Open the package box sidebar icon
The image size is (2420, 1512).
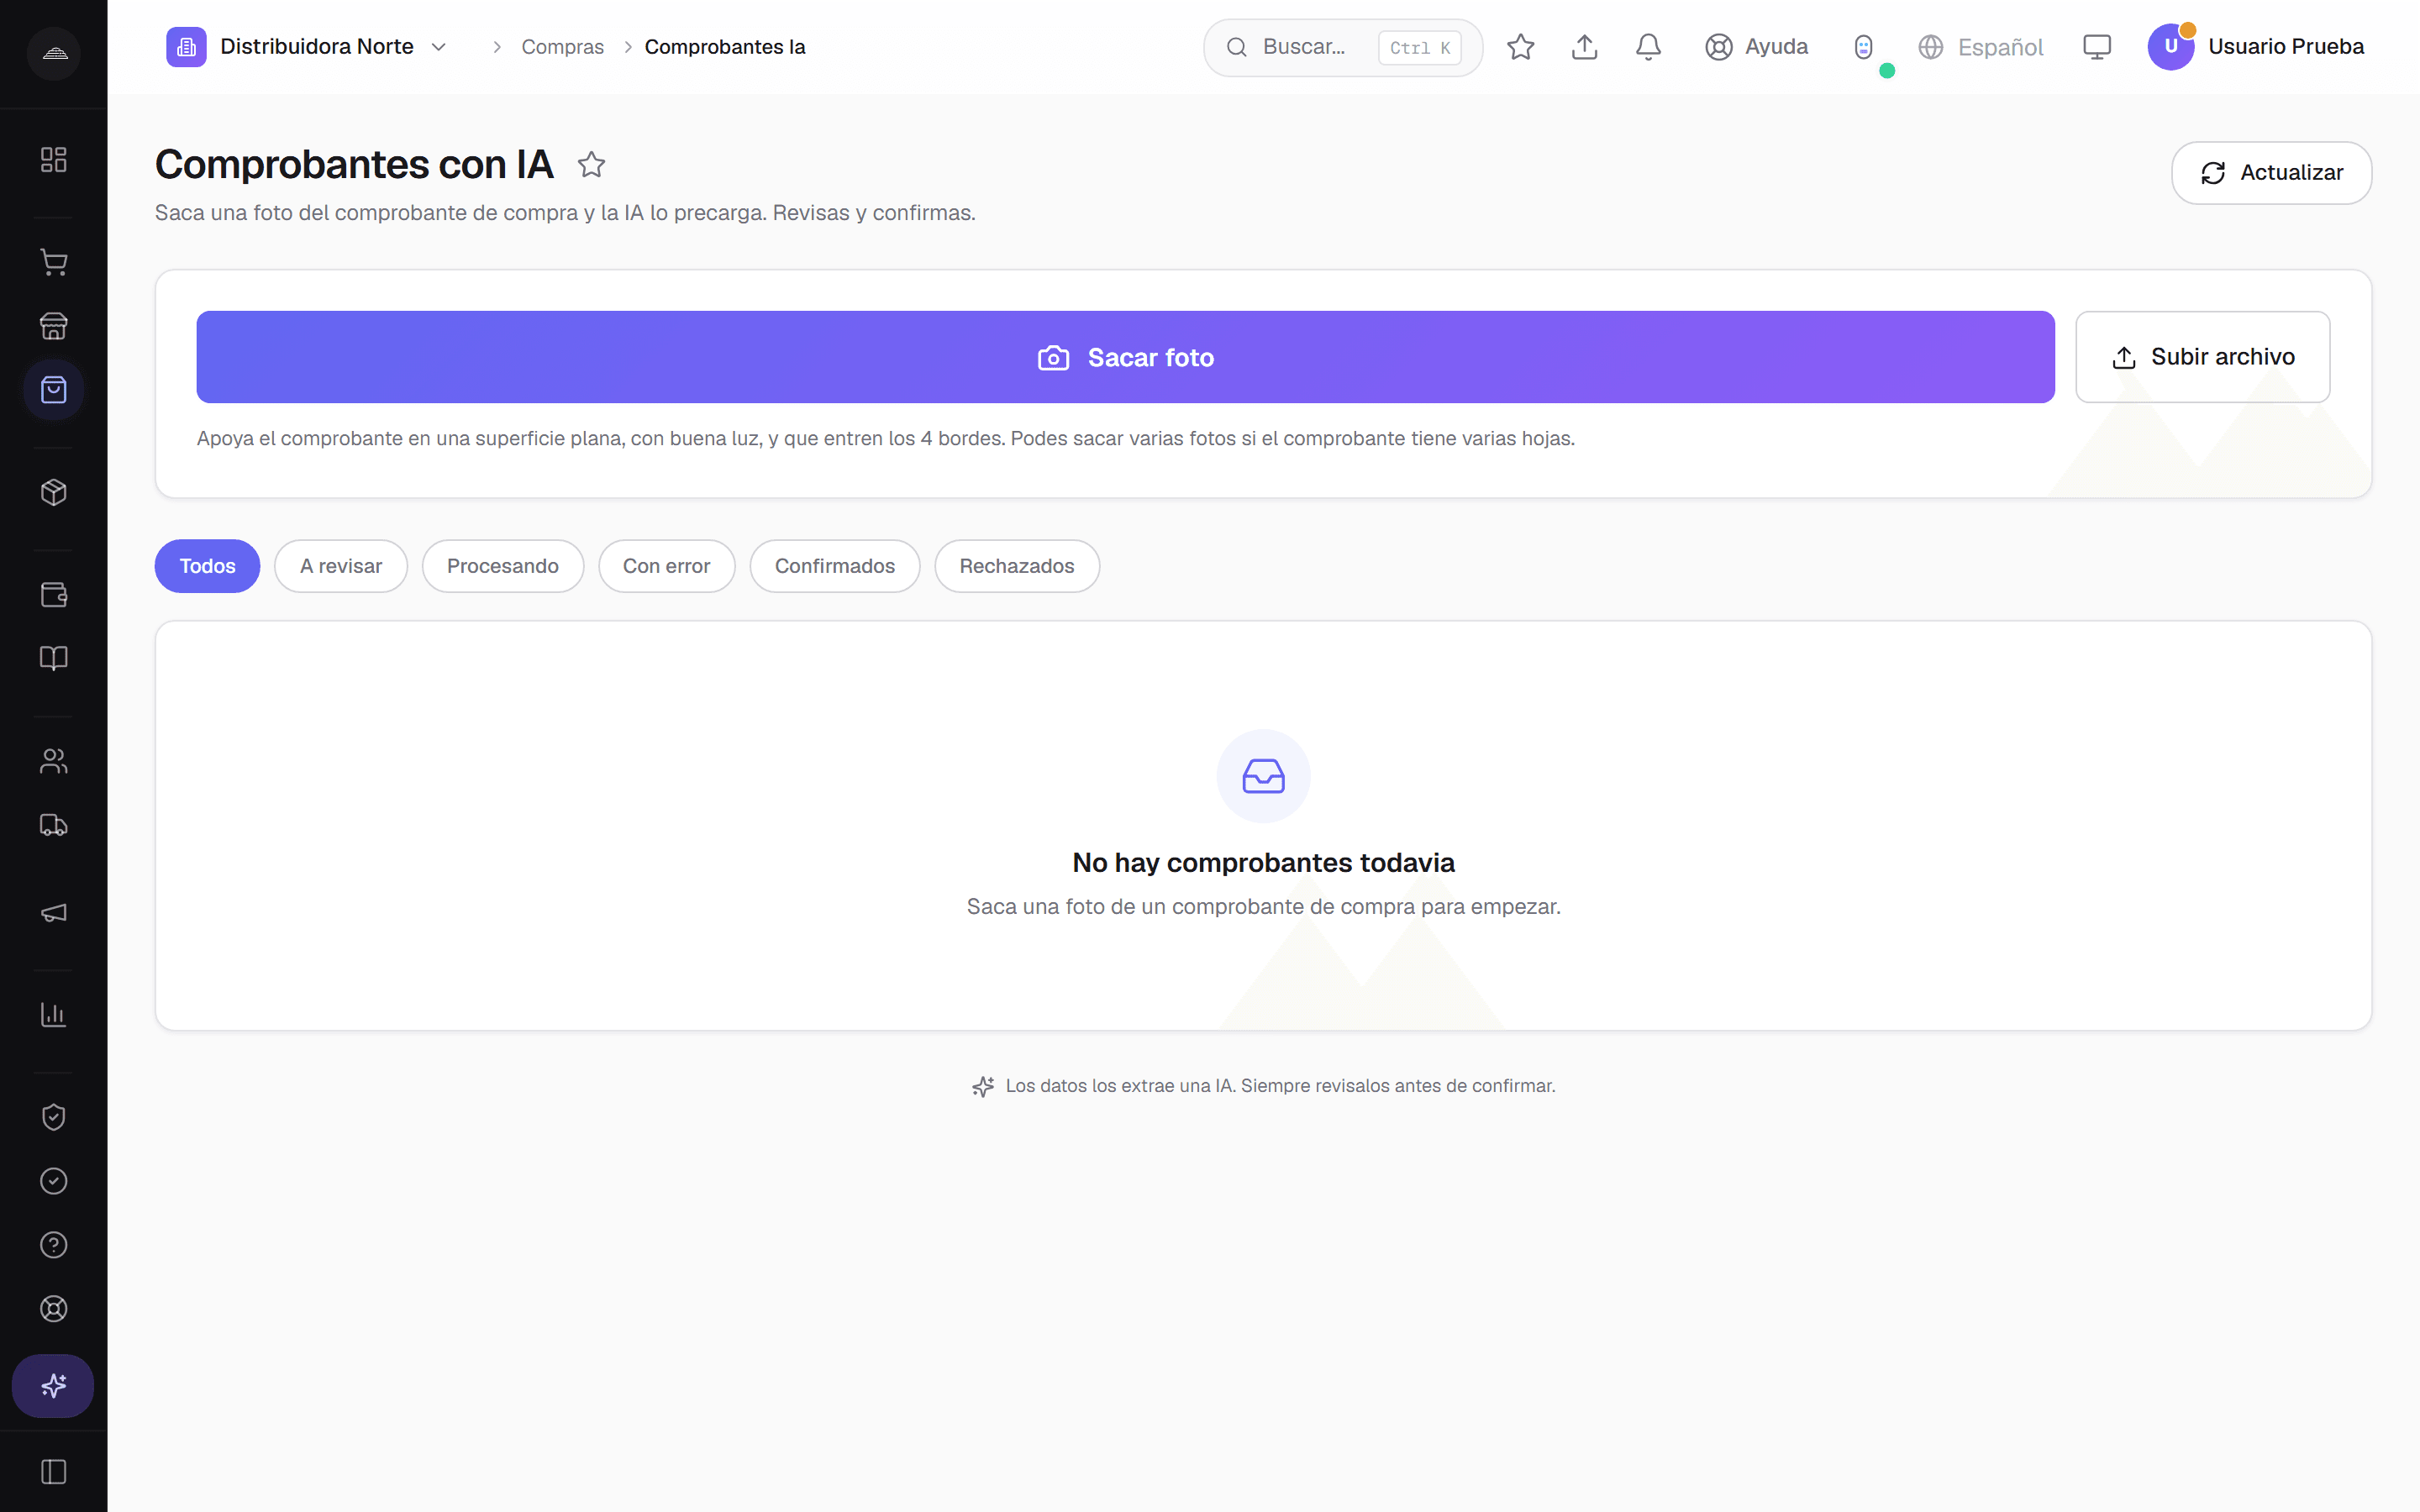pos(53,492)
